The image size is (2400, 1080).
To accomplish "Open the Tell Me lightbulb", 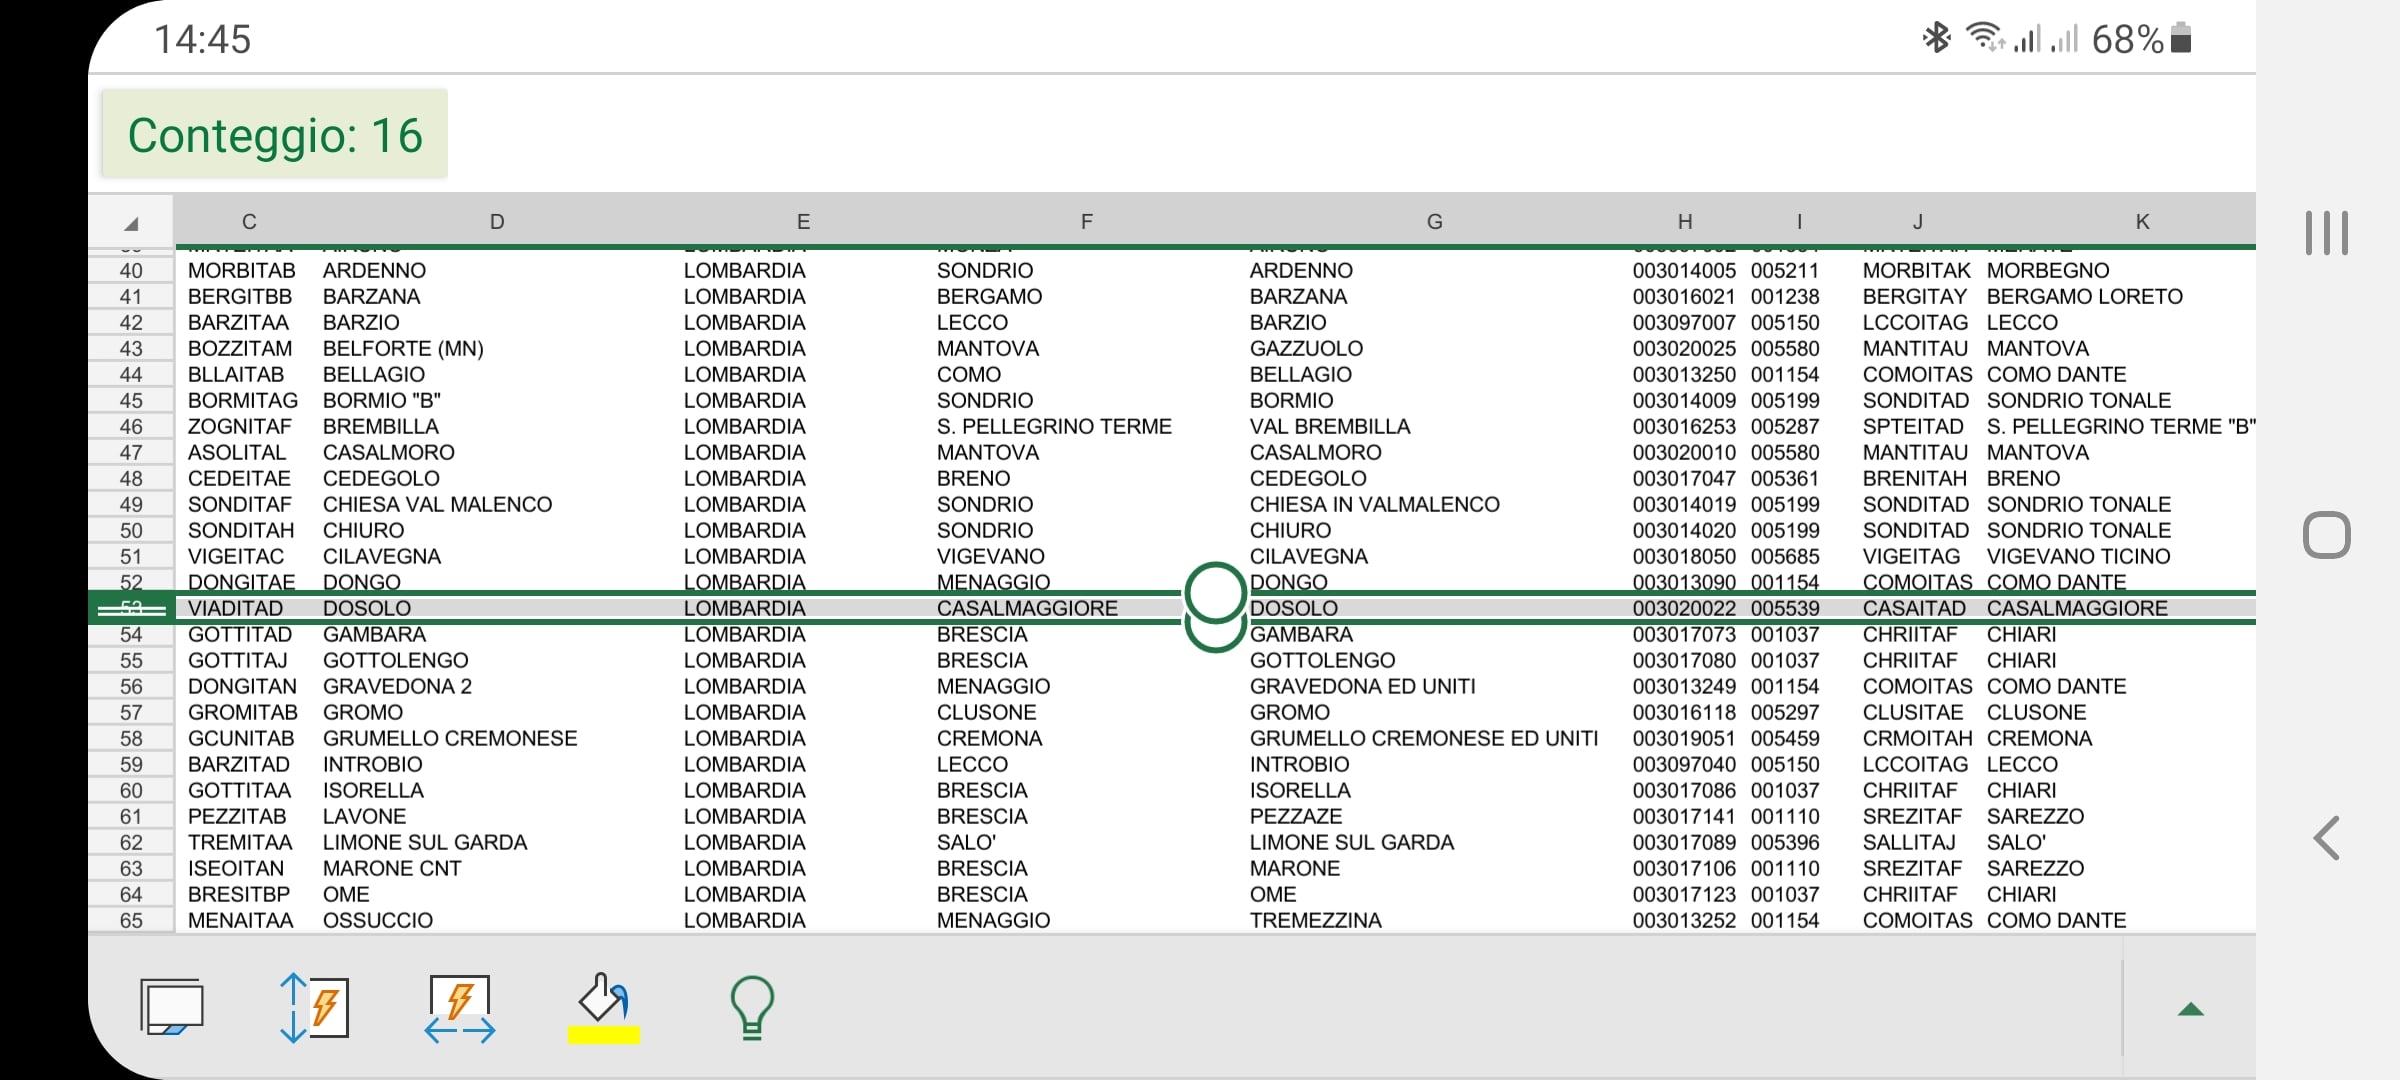I will point(752,1007).
